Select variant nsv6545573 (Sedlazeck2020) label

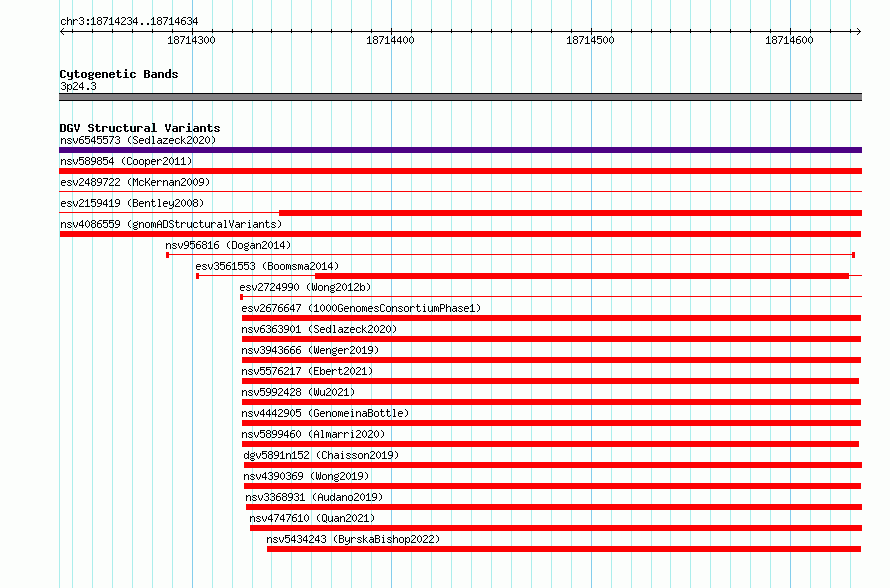[138, 140]
